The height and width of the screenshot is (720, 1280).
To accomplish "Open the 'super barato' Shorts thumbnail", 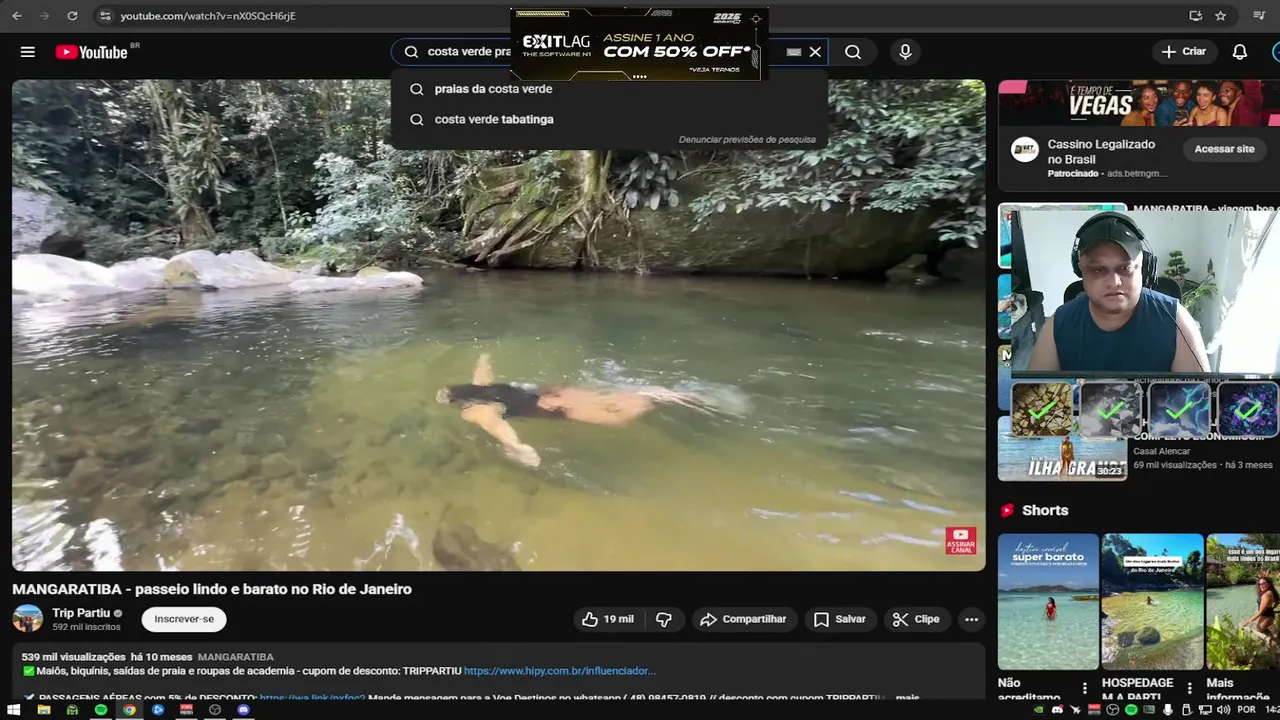I will point(1048,602).
